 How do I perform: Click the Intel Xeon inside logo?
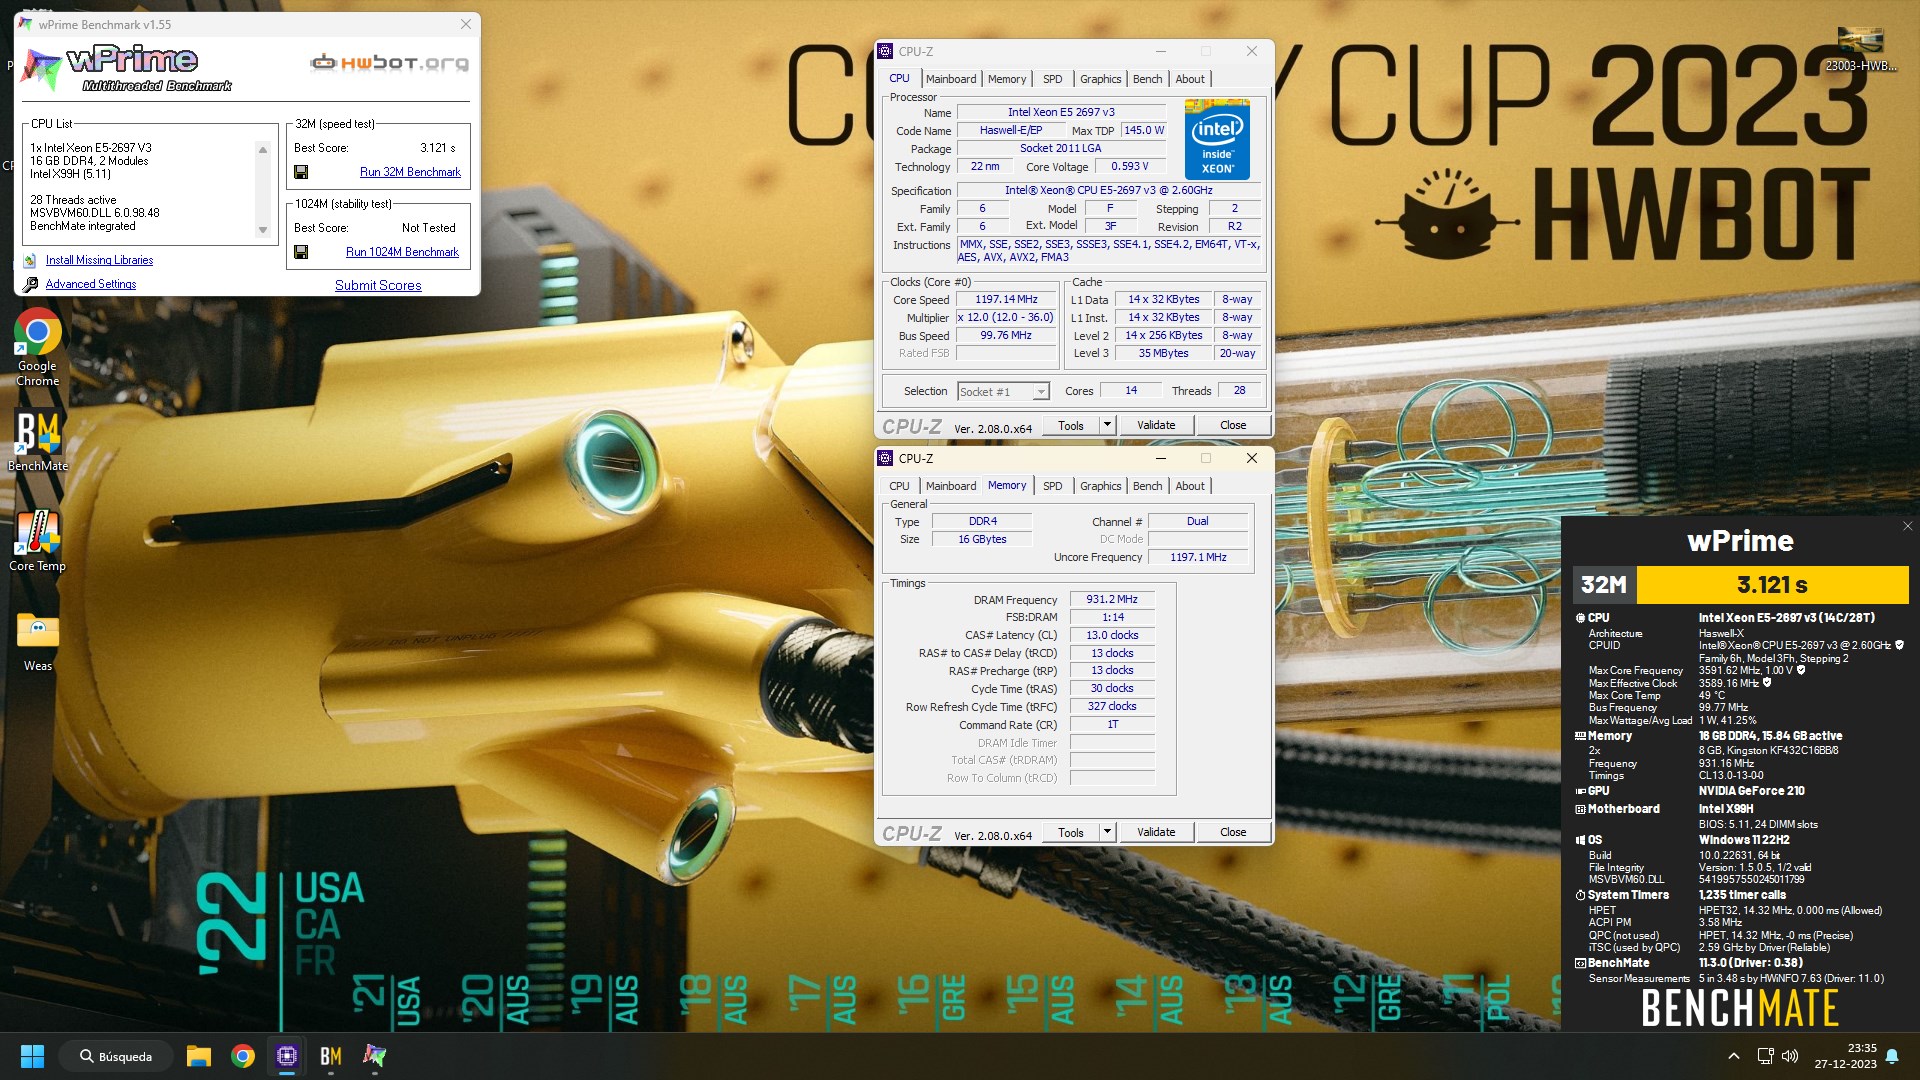[x=1217, y=139]
